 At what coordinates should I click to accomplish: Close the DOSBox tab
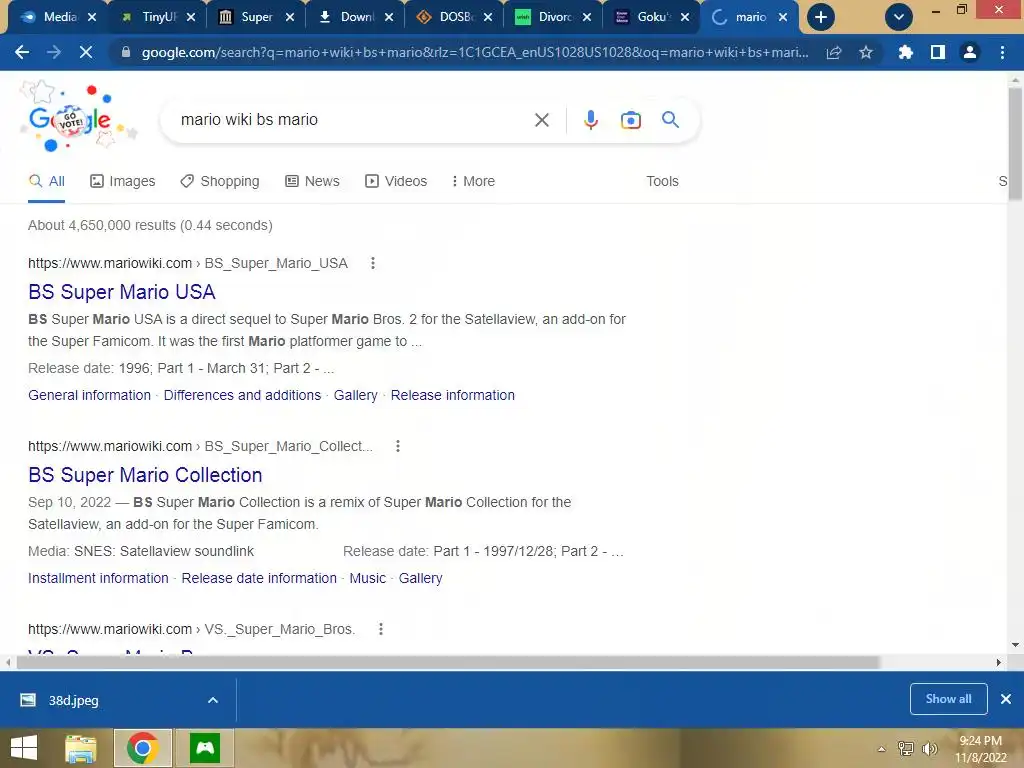(488, 17)
